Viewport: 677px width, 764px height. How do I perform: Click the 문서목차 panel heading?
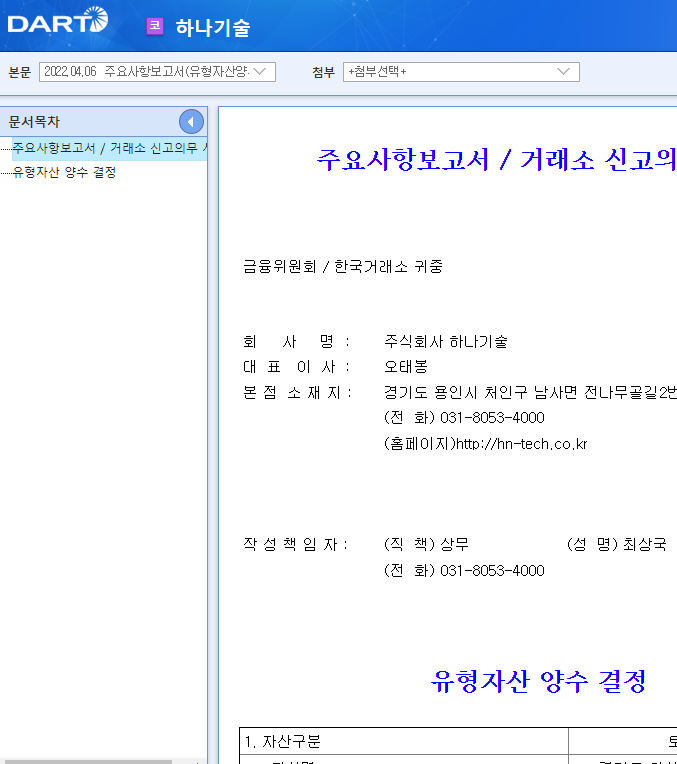(34, 122)
